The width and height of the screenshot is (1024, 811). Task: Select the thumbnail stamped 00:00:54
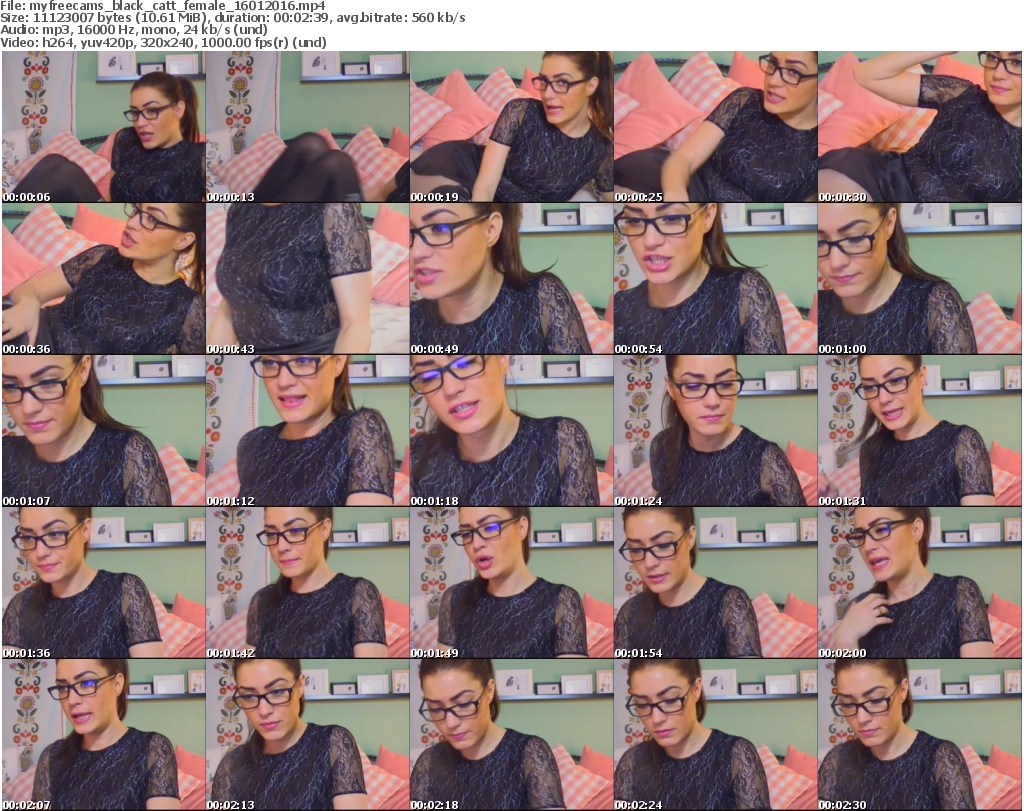coord(715,279)
